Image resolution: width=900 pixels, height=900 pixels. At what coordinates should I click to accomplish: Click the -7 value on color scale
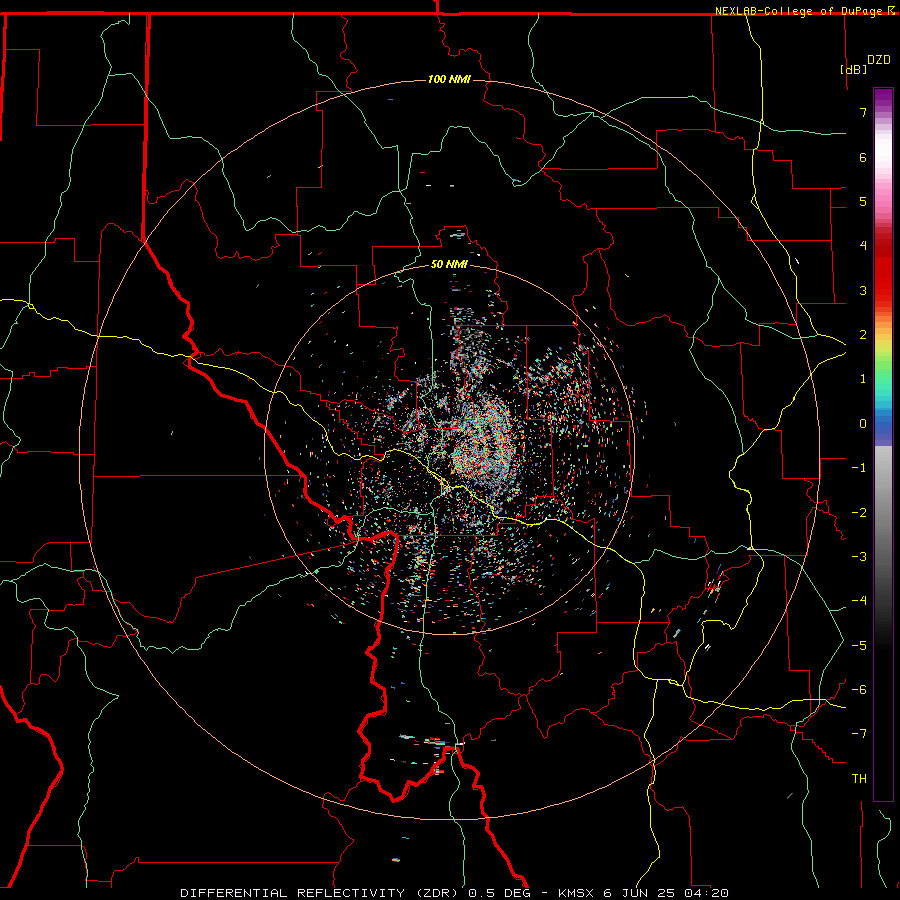tap(859, 734)
